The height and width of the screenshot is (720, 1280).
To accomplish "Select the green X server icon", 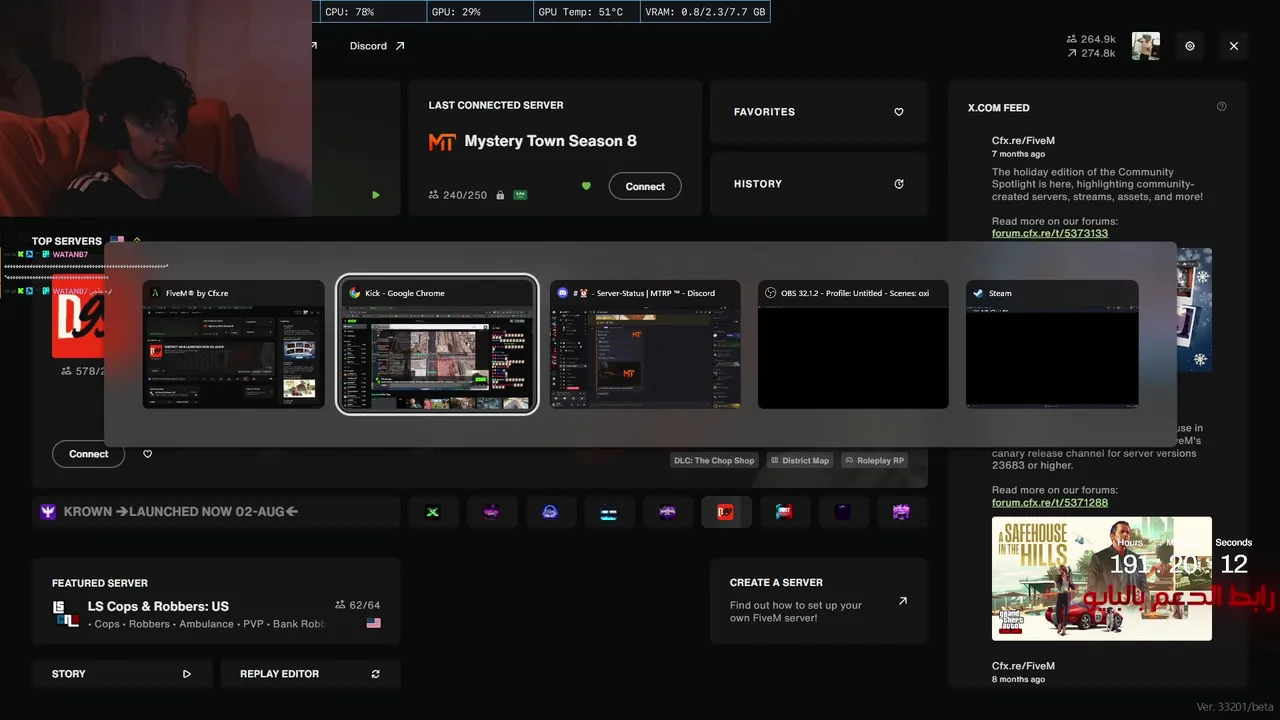I will (x=433, y=512).
